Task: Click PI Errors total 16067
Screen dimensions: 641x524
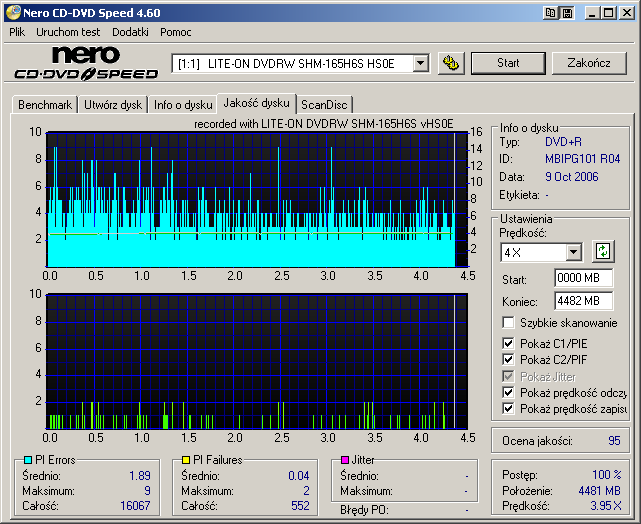Action: click(135, 506)
